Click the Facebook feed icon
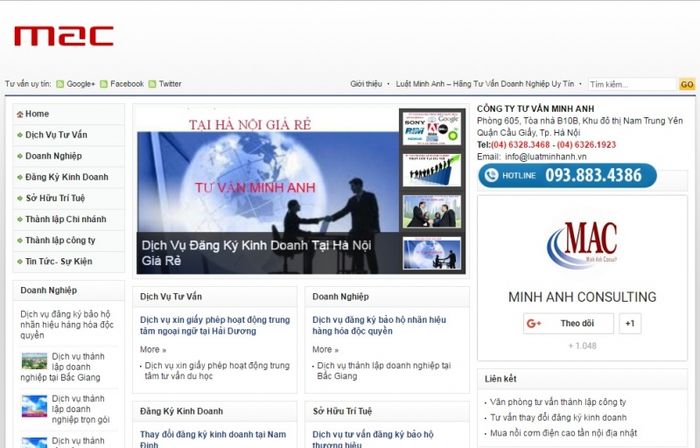 104,84
